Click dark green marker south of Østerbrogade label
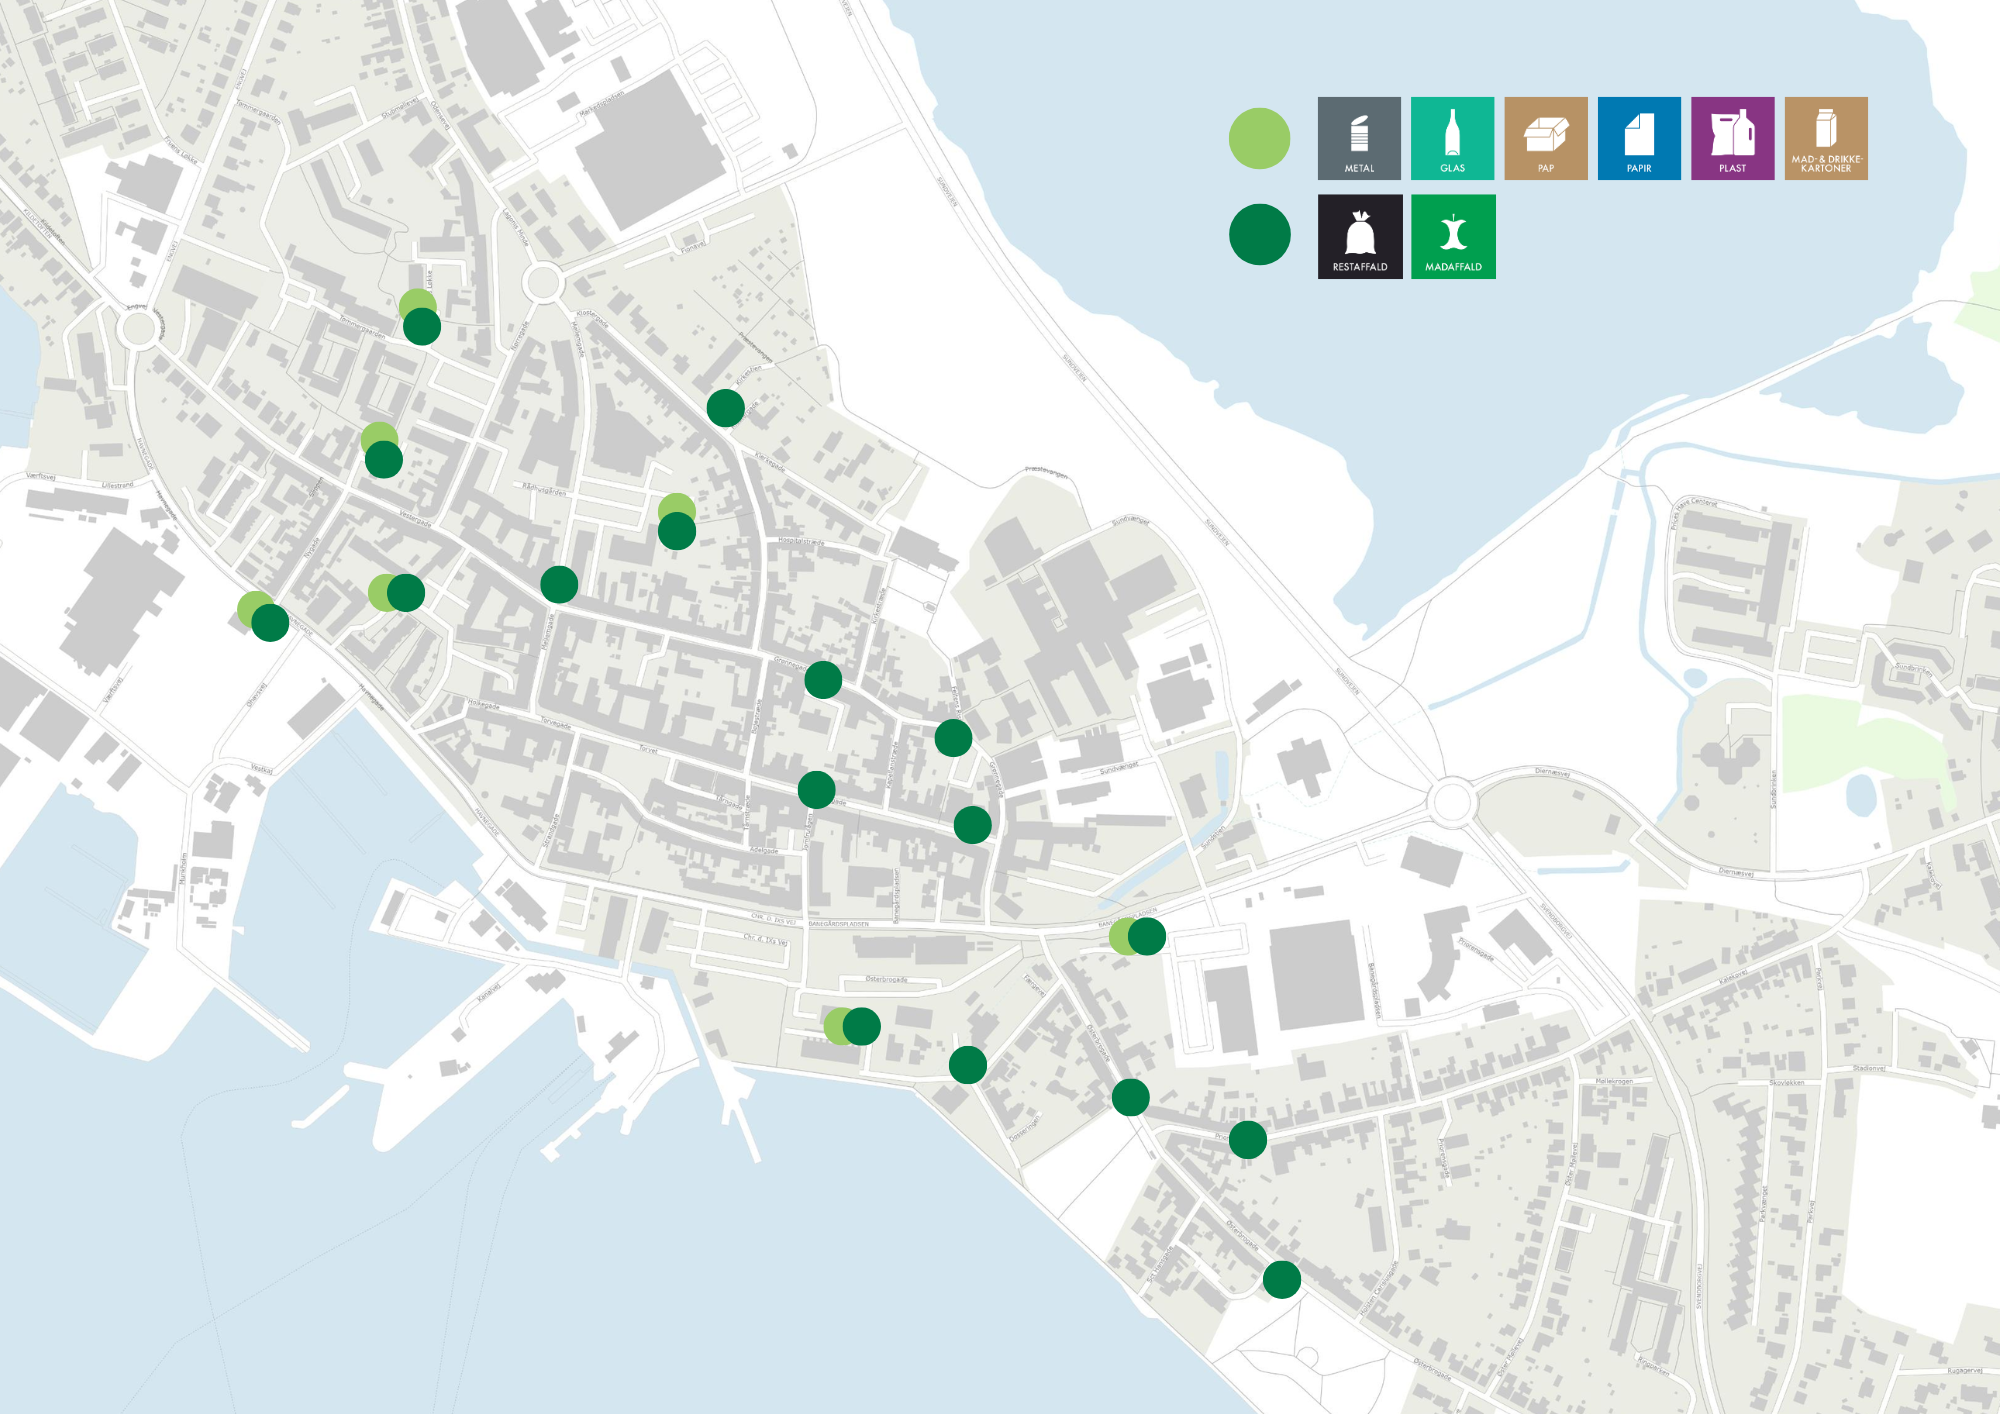This screenshot has width=2000, height=1414. tap(861, 1026)
